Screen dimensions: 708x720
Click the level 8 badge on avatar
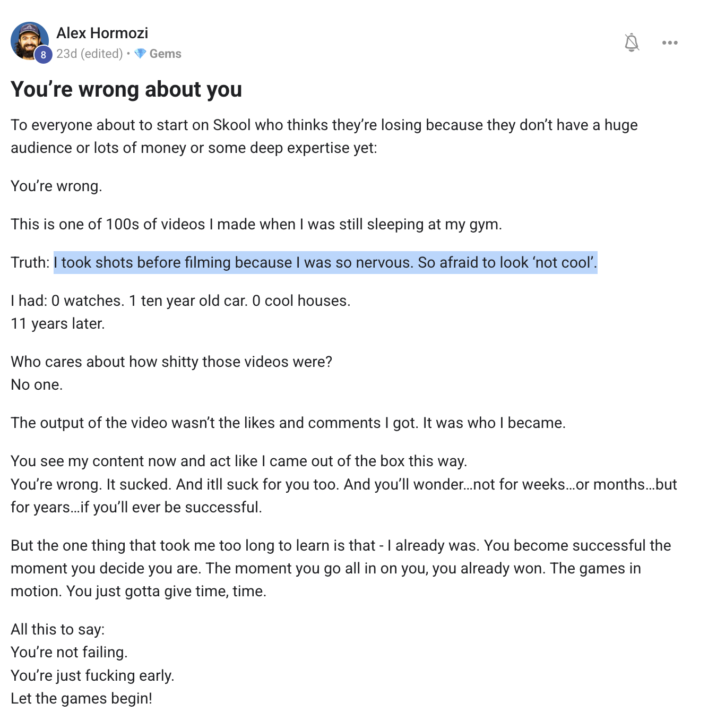41,55
